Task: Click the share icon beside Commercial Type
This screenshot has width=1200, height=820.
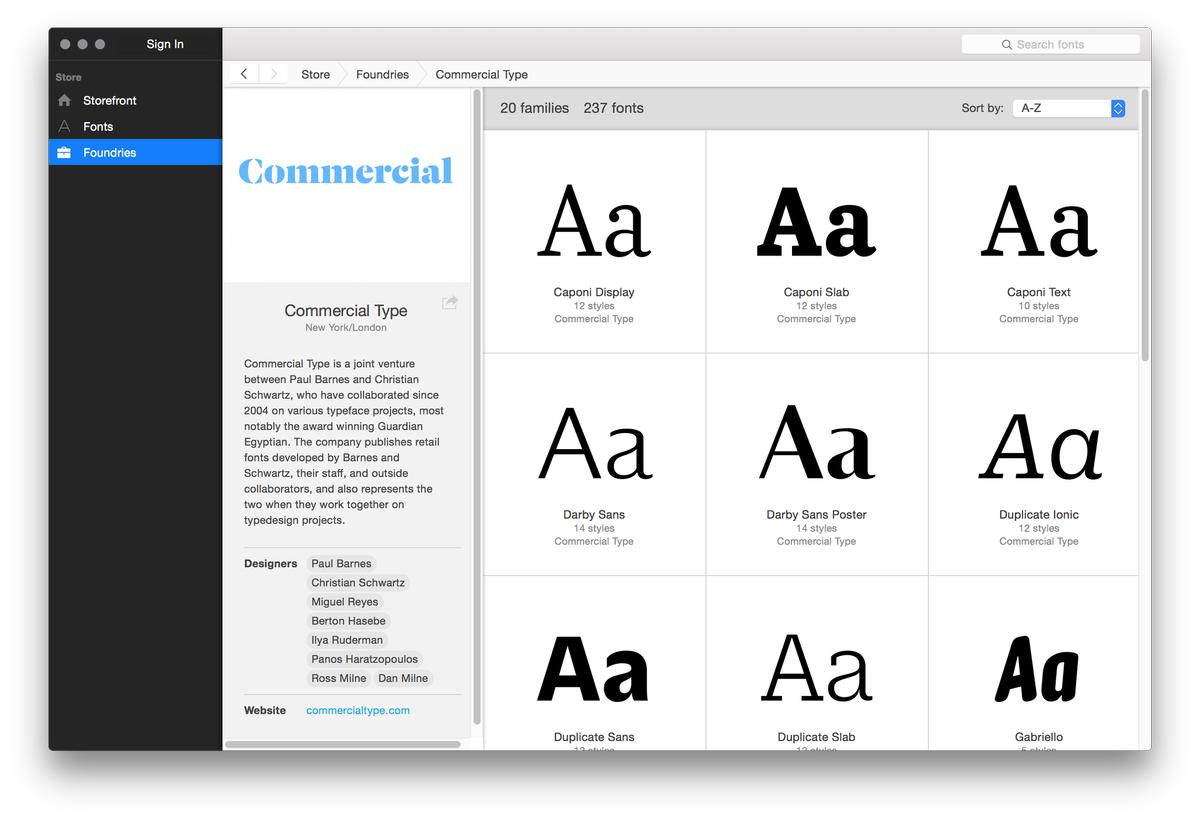Action: (x=450, y=302)
